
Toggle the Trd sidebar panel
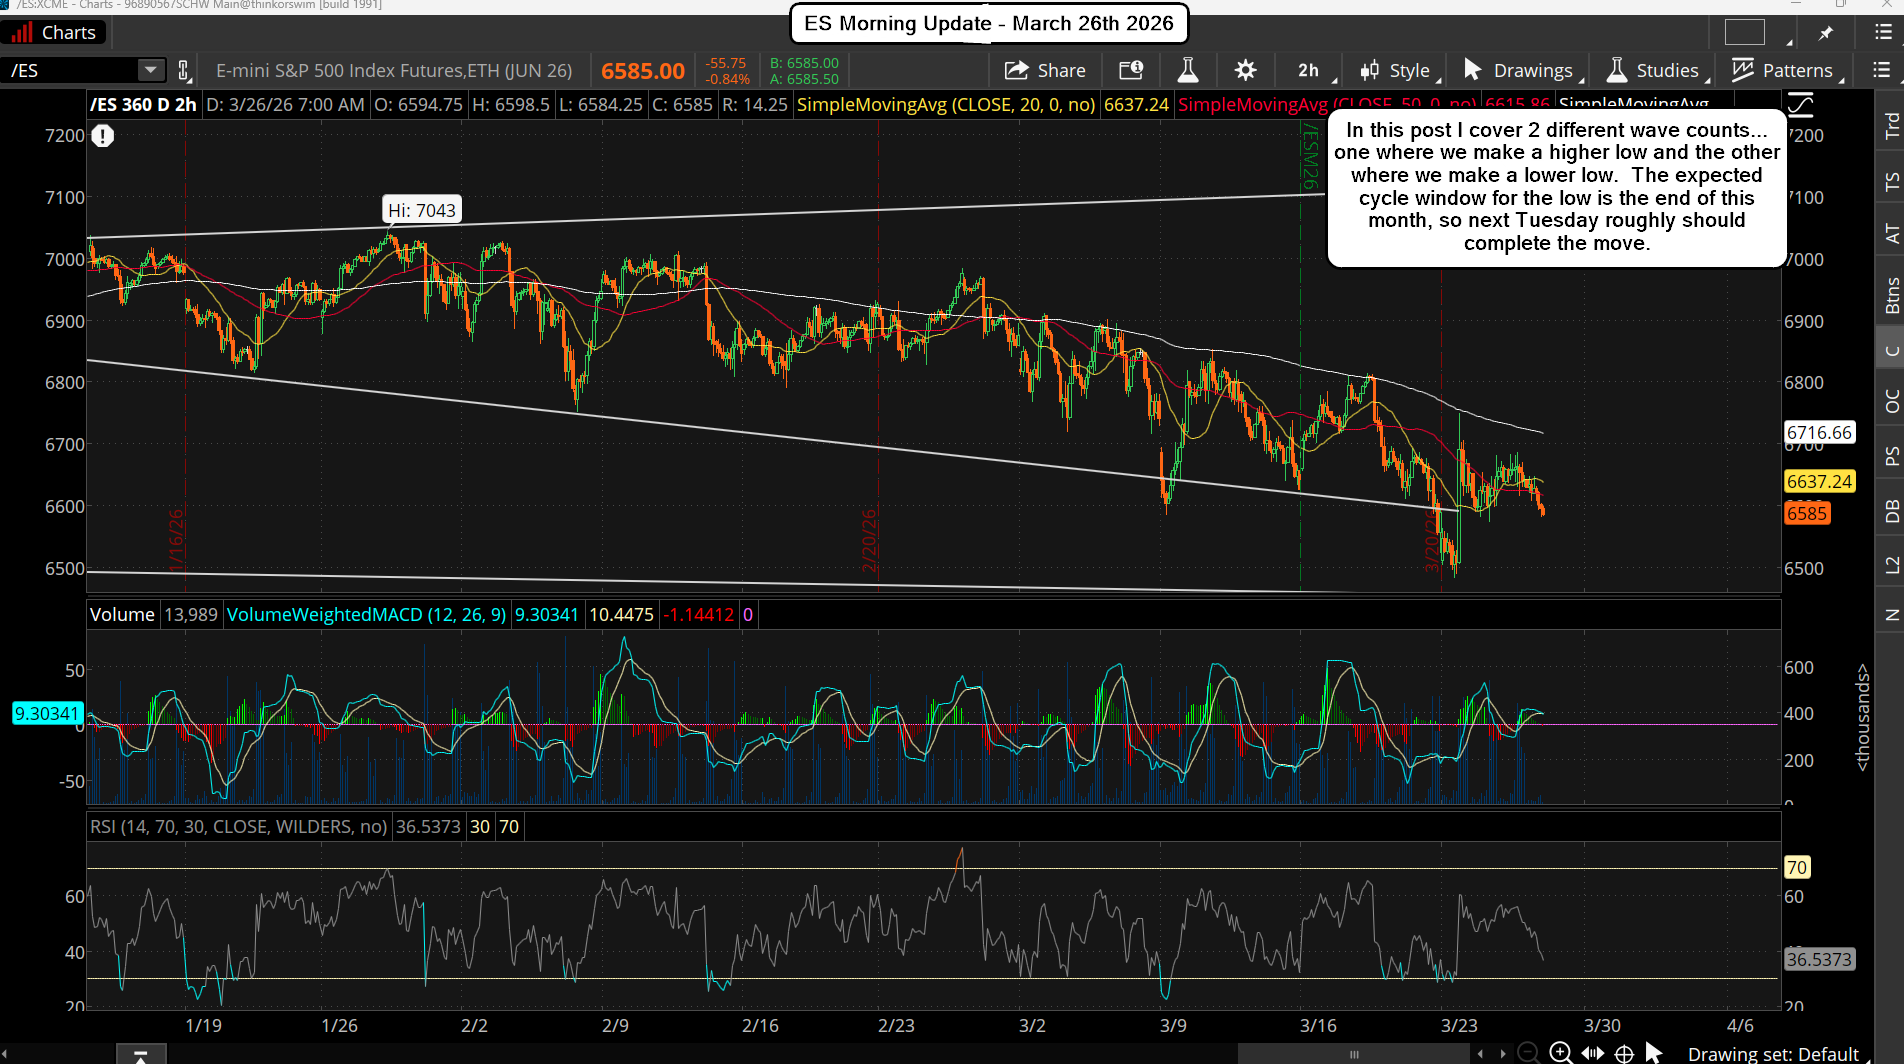pos(1891,125)
